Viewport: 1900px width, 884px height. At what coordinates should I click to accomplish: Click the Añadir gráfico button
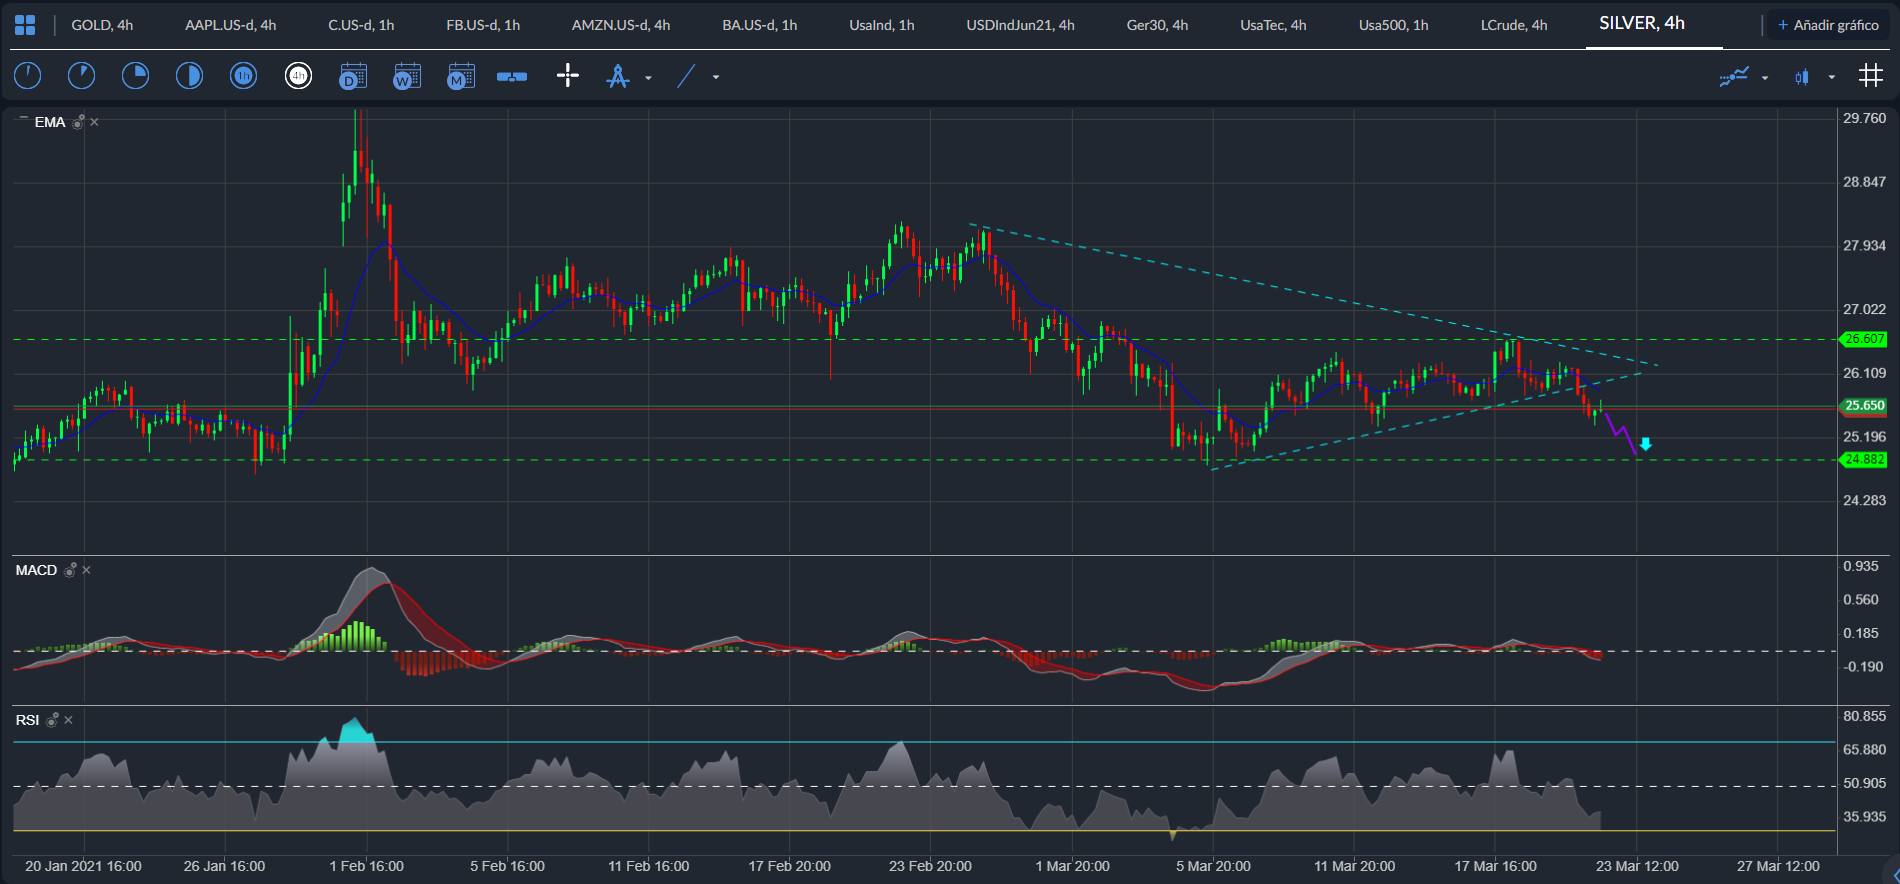coord(1827,25)
